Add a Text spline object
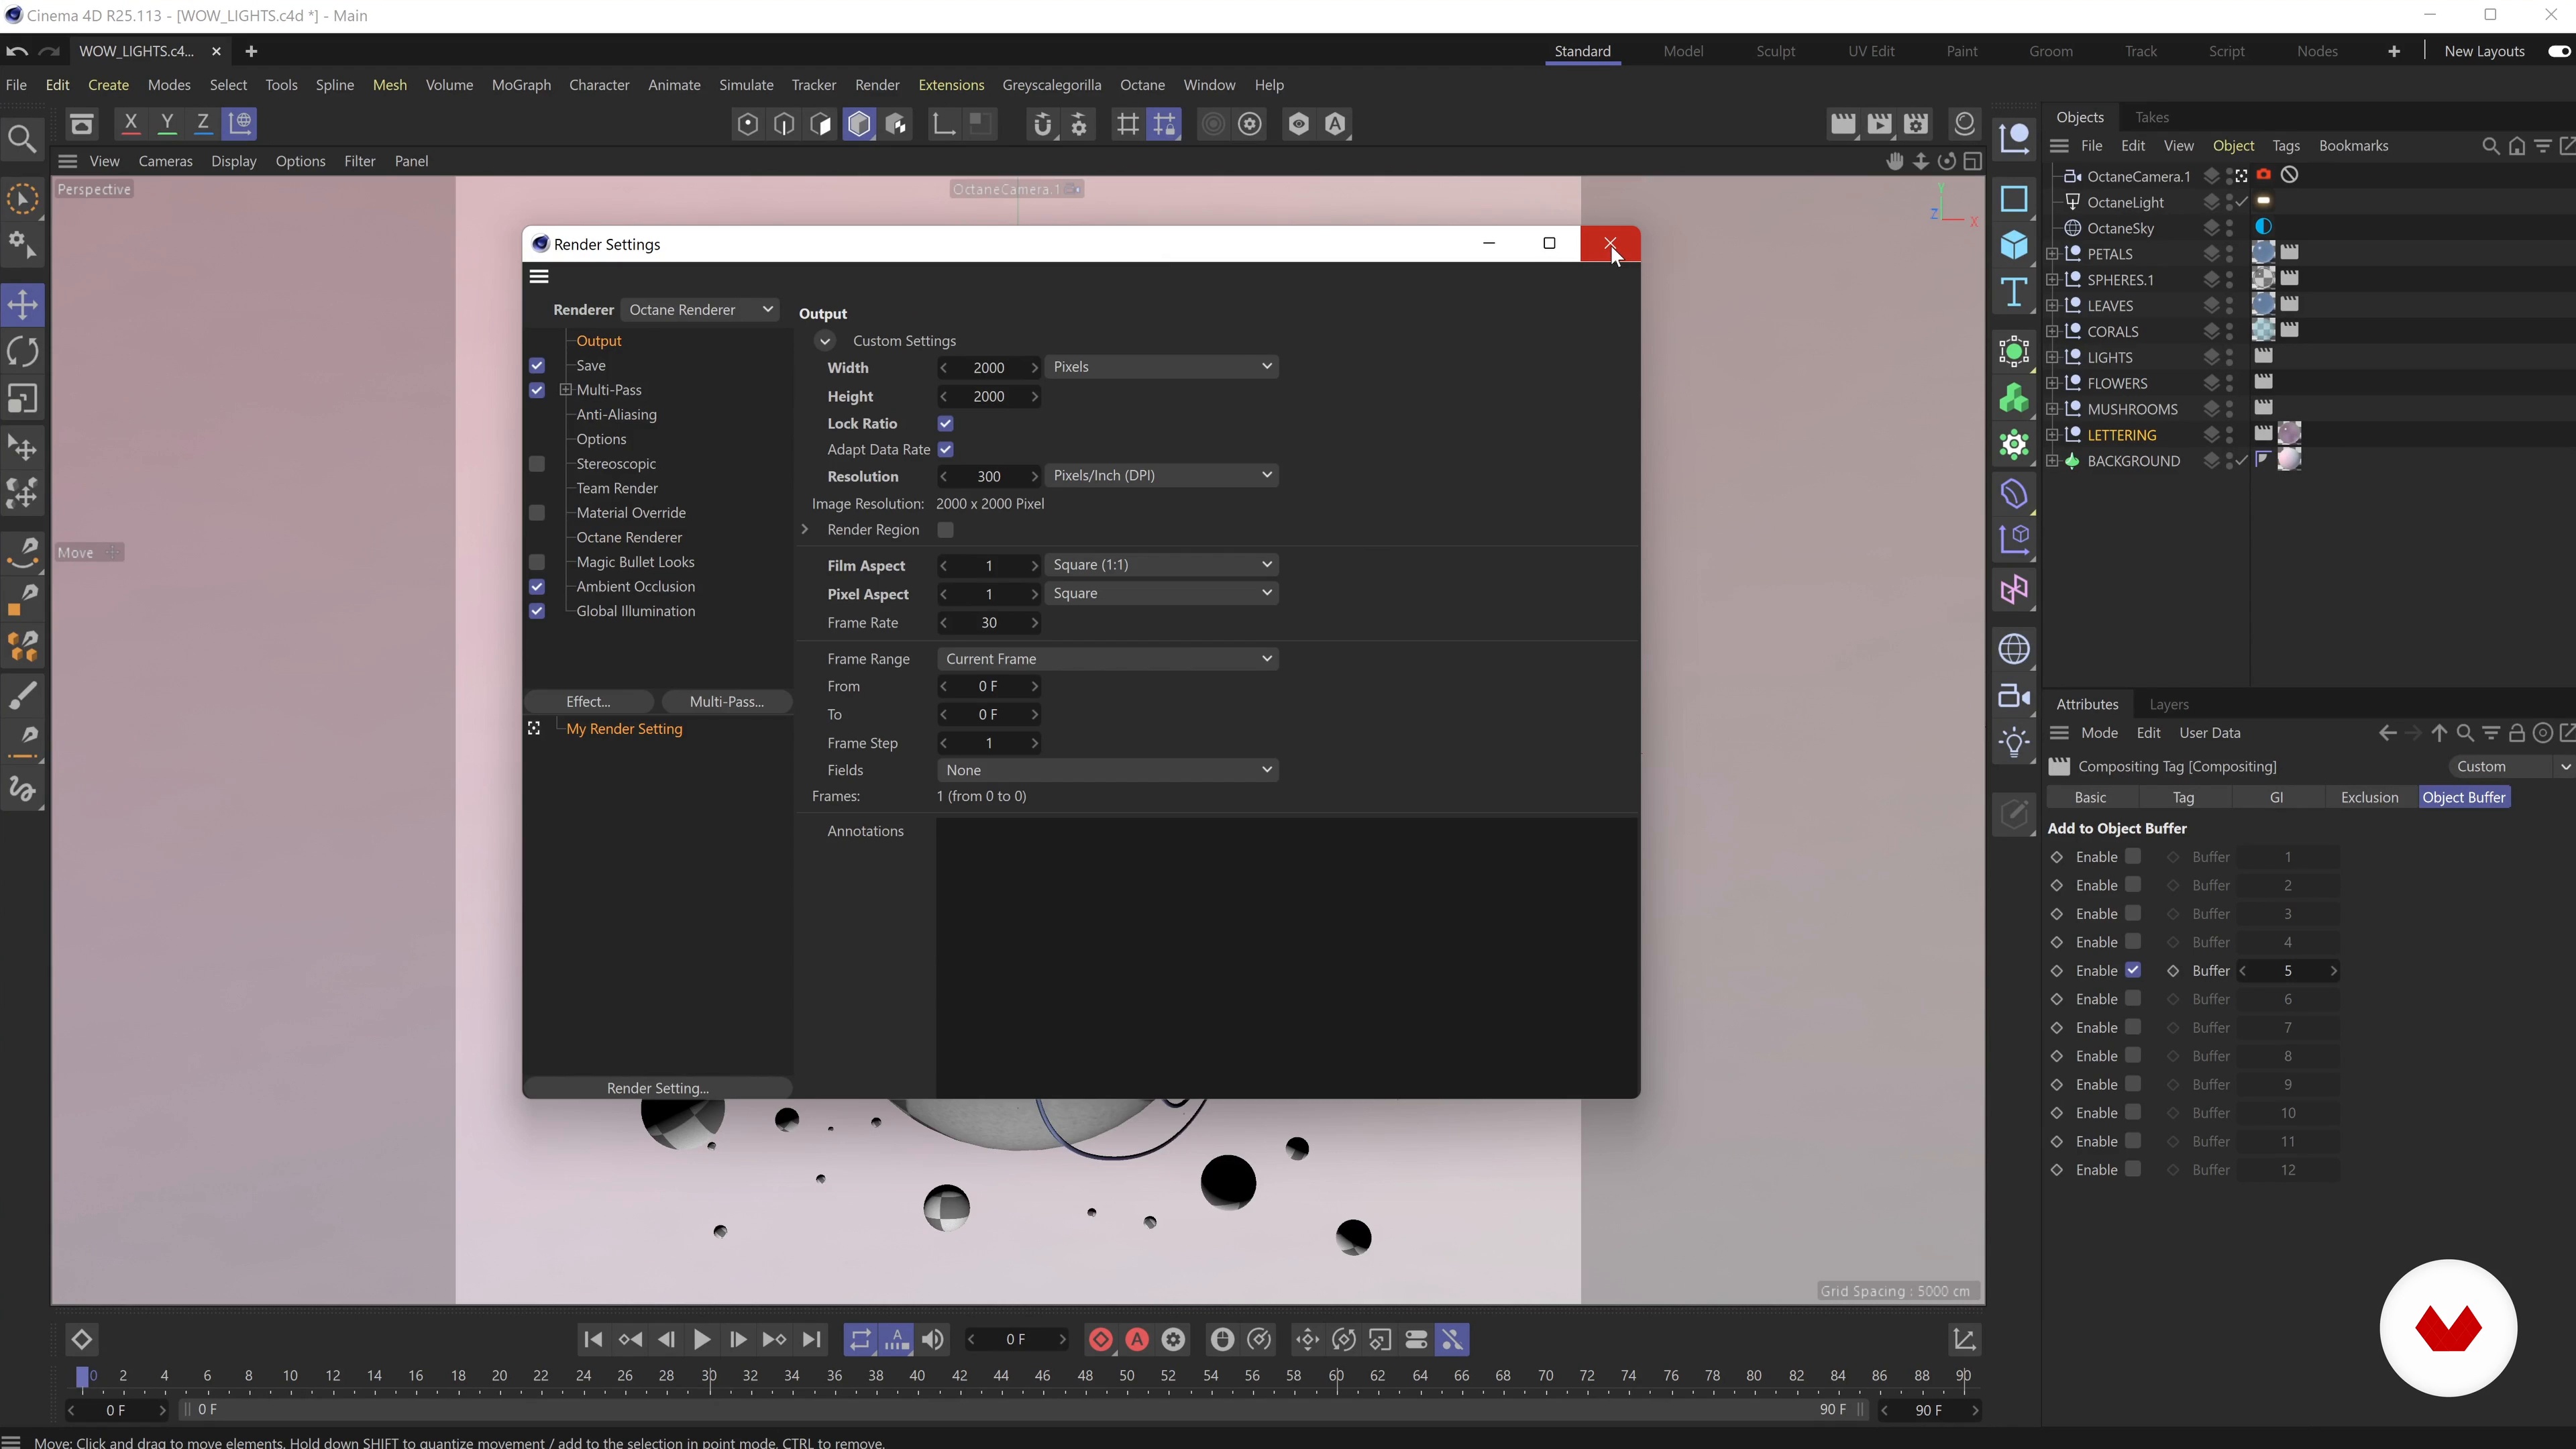This screenshot has width=2576, height=1449. point(2014,293)
